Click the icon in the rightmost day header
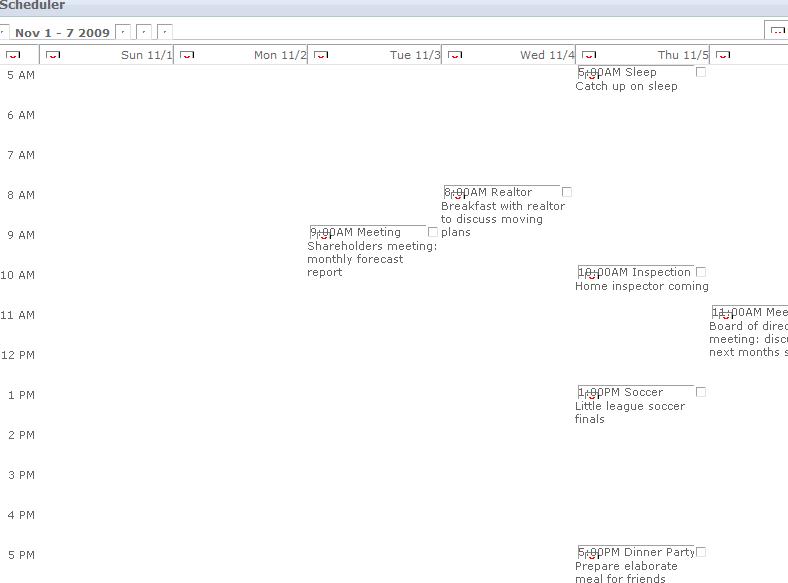 coord(723,55)
